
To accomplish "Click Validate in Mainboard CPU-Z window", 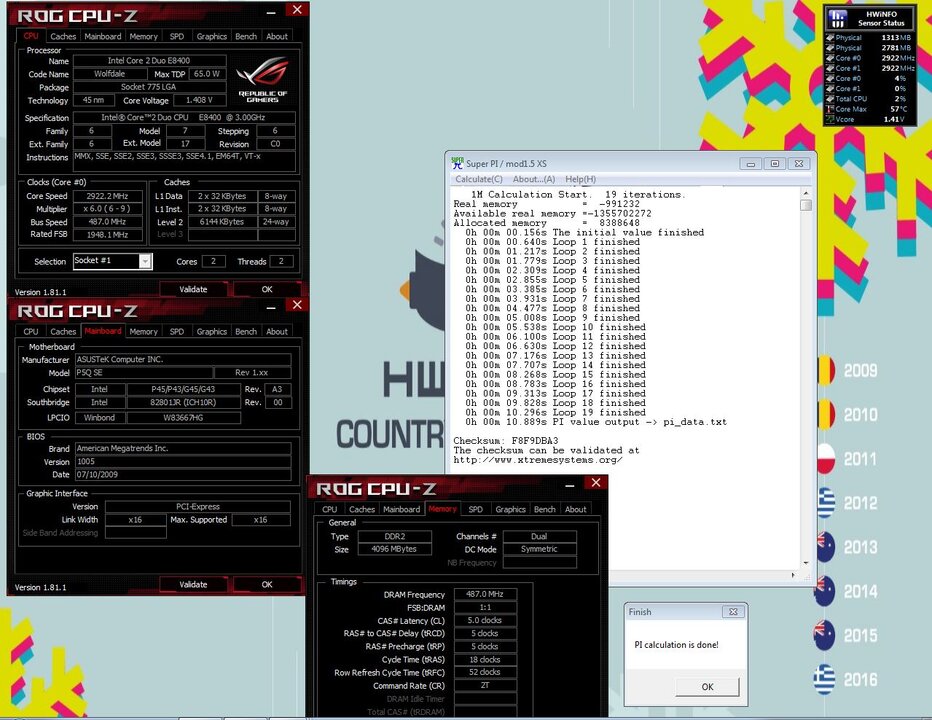I will (193, 584).
